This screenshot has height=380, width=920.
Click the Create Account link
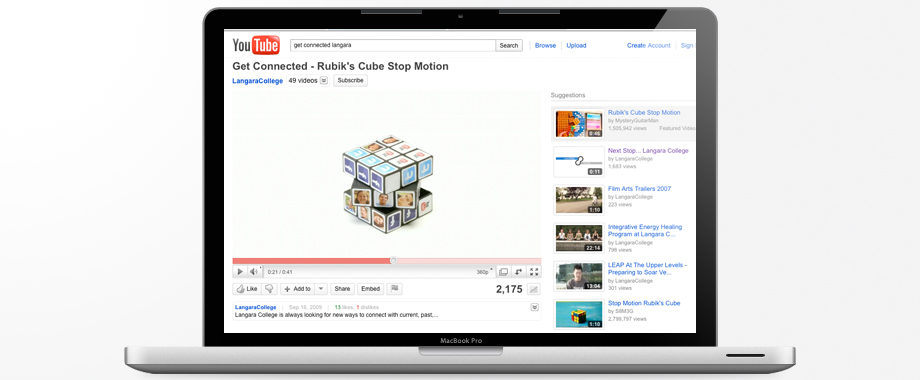point(648,45)
